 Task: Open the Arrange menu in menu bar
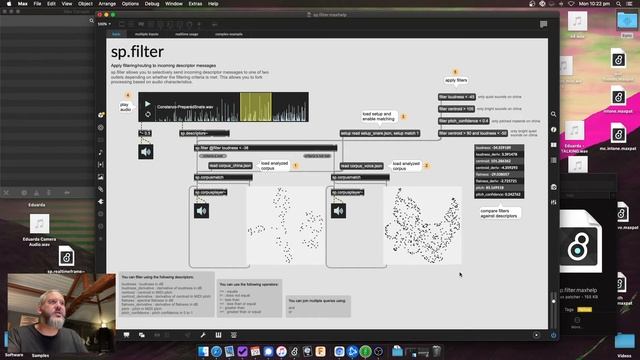click(107, 4)
